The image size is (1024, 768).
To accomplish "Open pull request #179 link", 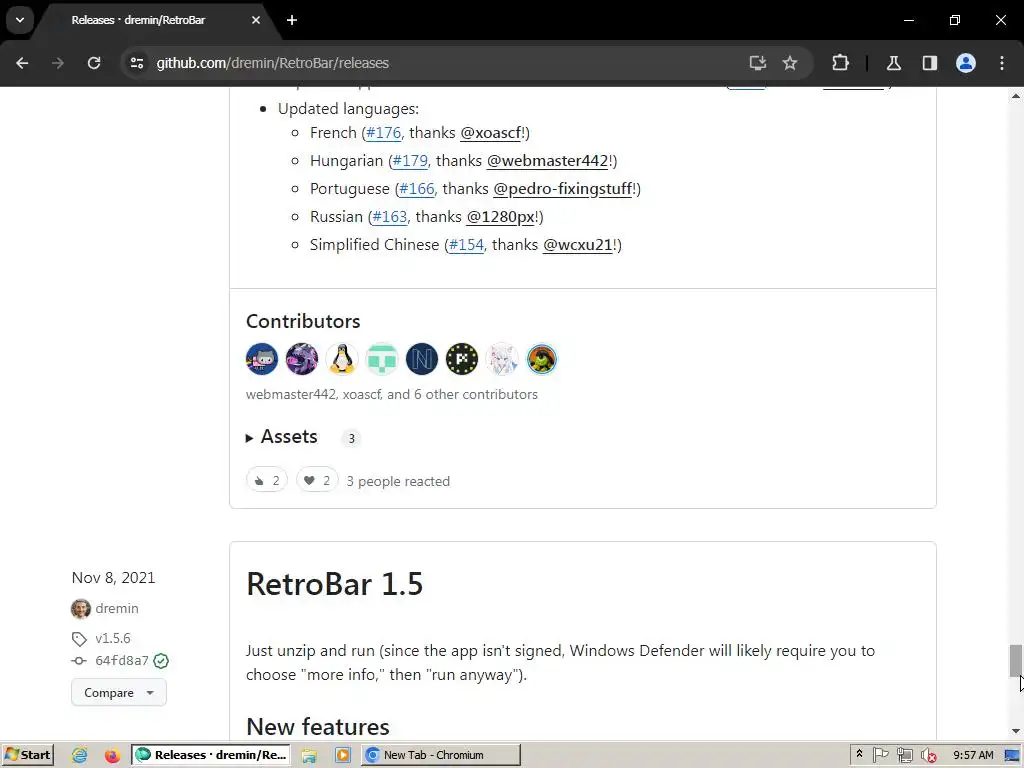I will [x=410, y=161].
